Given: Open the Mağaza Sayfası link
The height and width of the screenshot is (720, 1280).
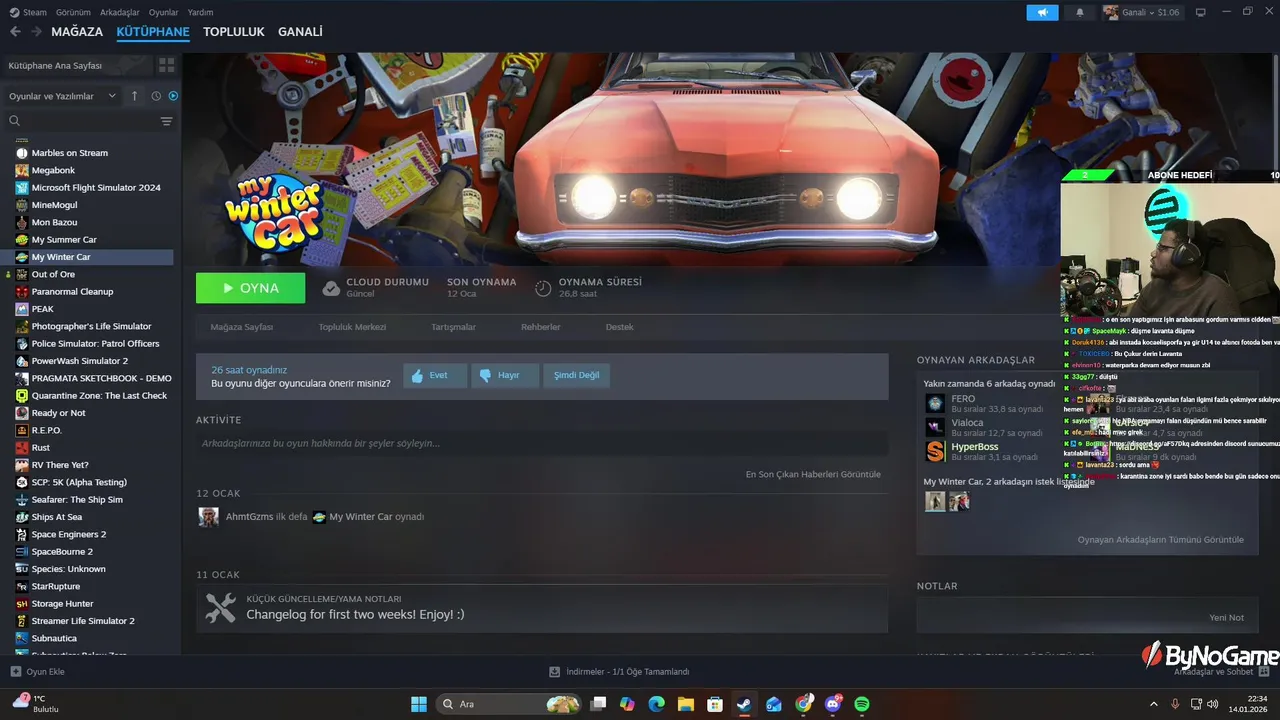Looking at the screenshot, I should tap(242, 327).
